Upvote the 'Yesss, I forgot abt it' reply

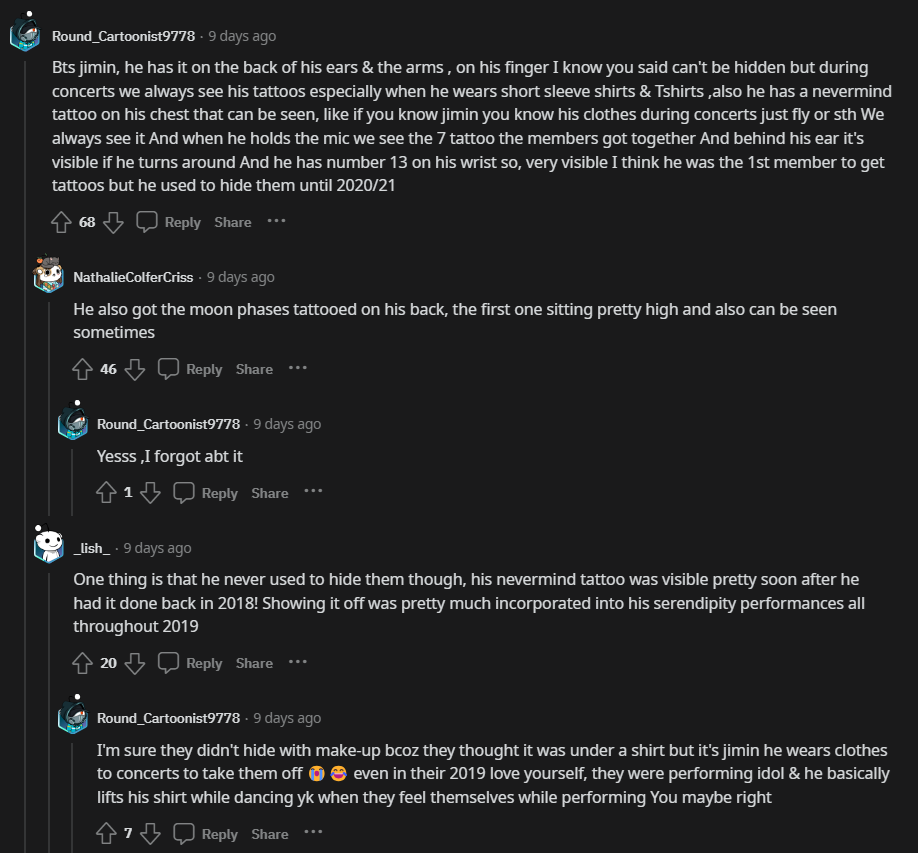click(107, 493)
